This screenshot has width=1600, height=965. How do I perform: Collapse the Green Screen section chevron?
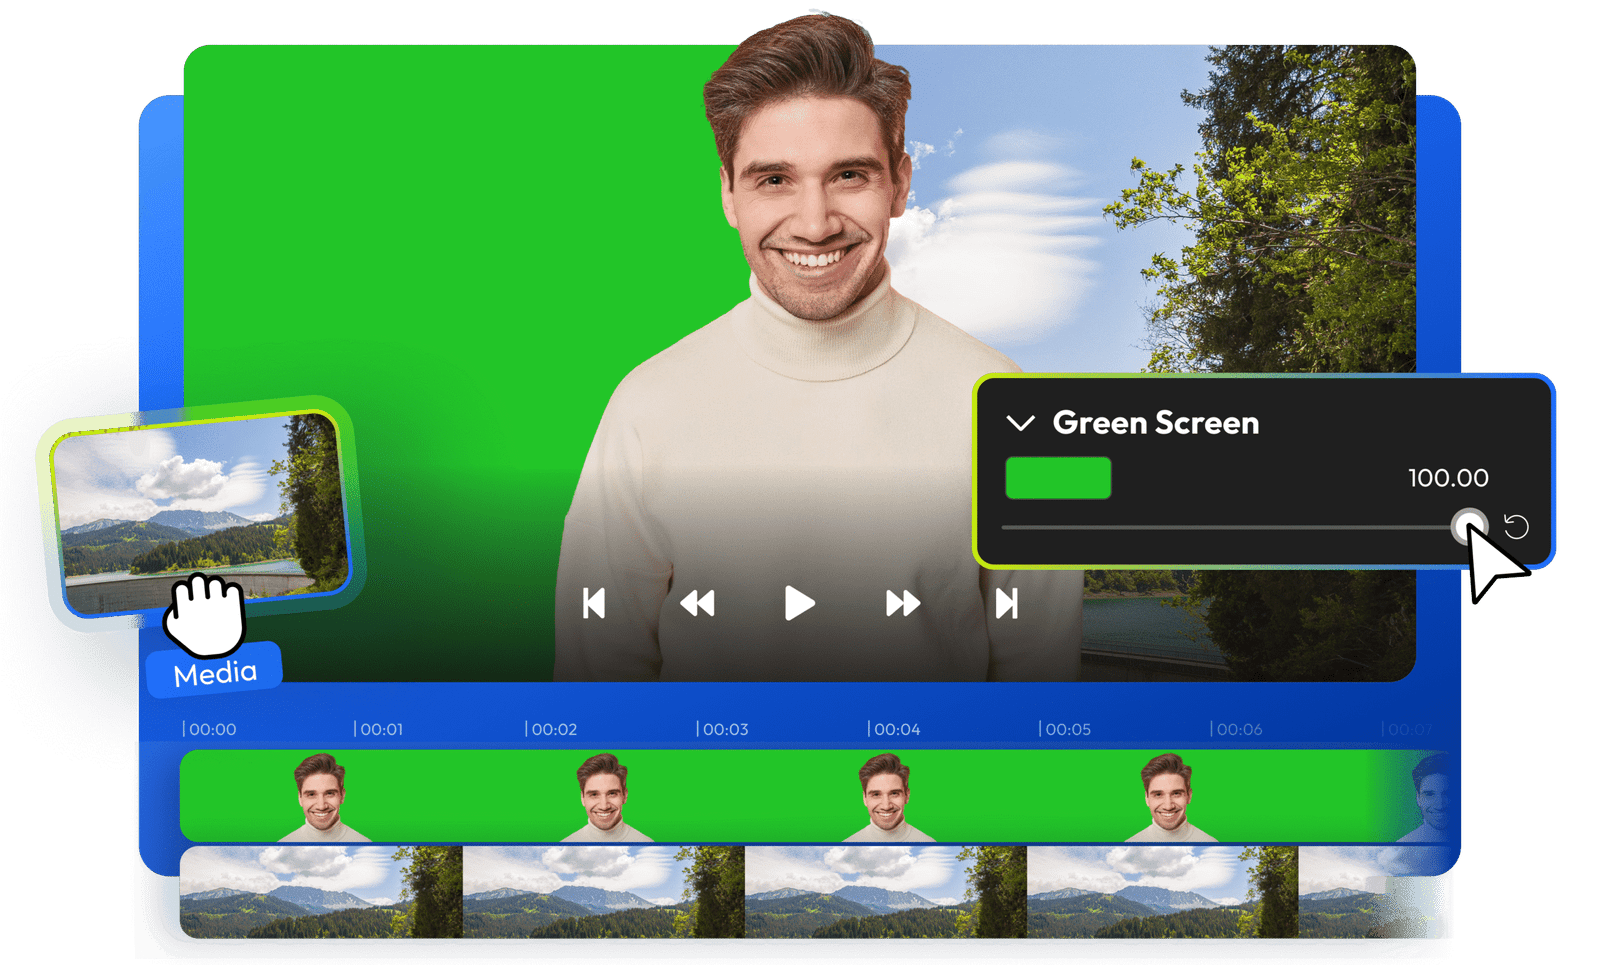click(x=1020, y=423)
